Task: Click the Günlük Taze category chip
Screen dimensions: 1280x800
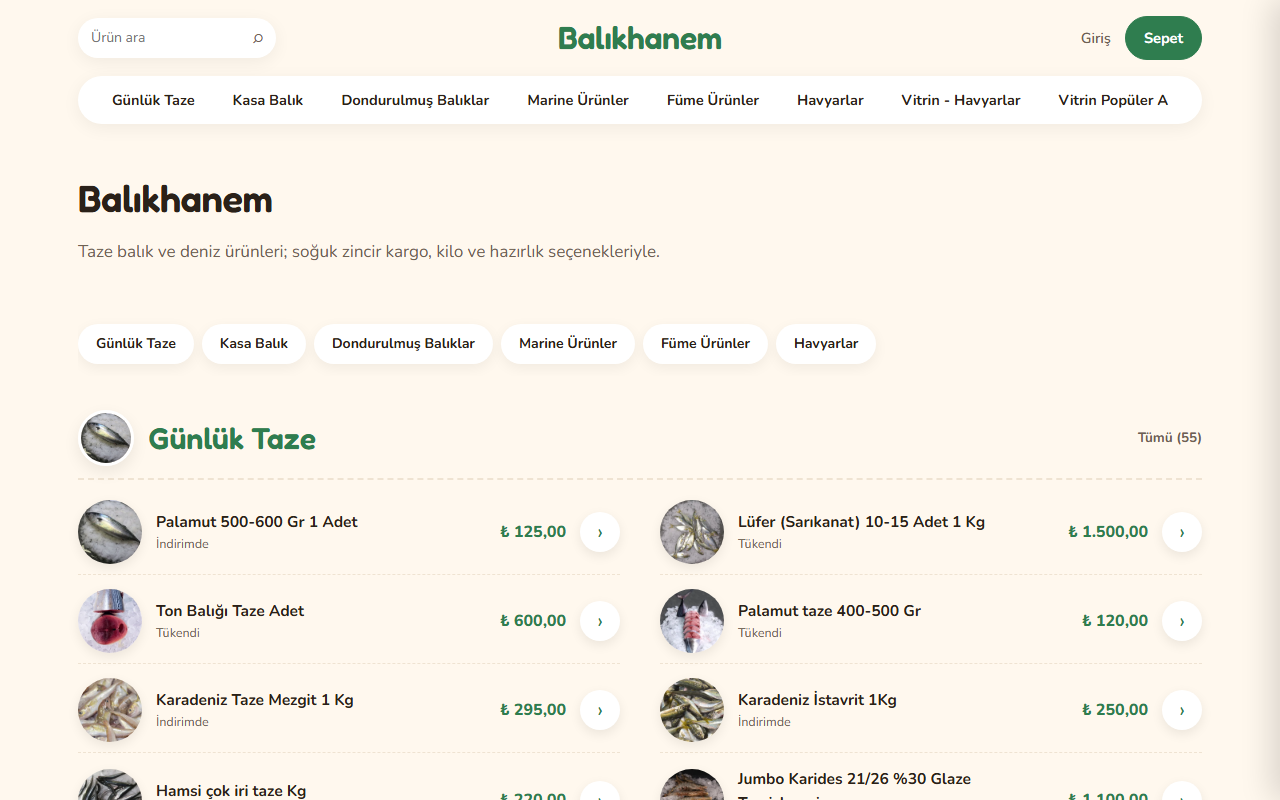Action: coord(136,344)
